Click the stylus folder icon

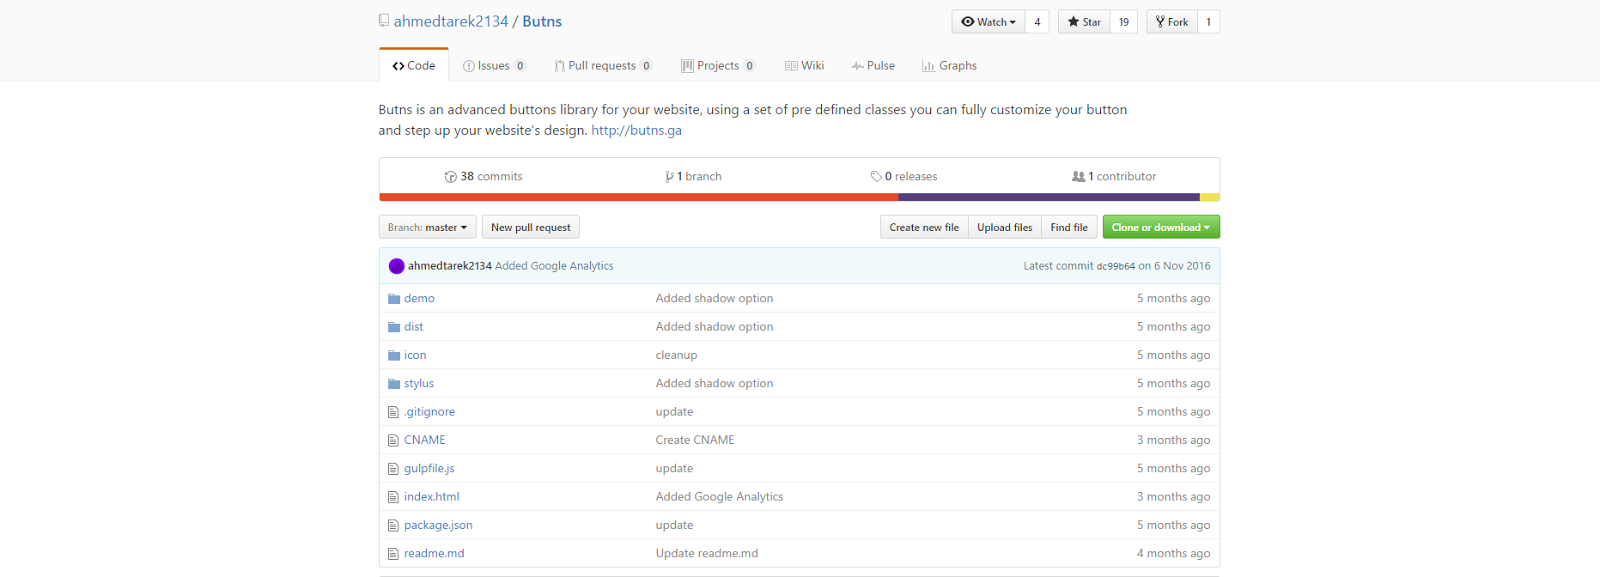point(394,384)
